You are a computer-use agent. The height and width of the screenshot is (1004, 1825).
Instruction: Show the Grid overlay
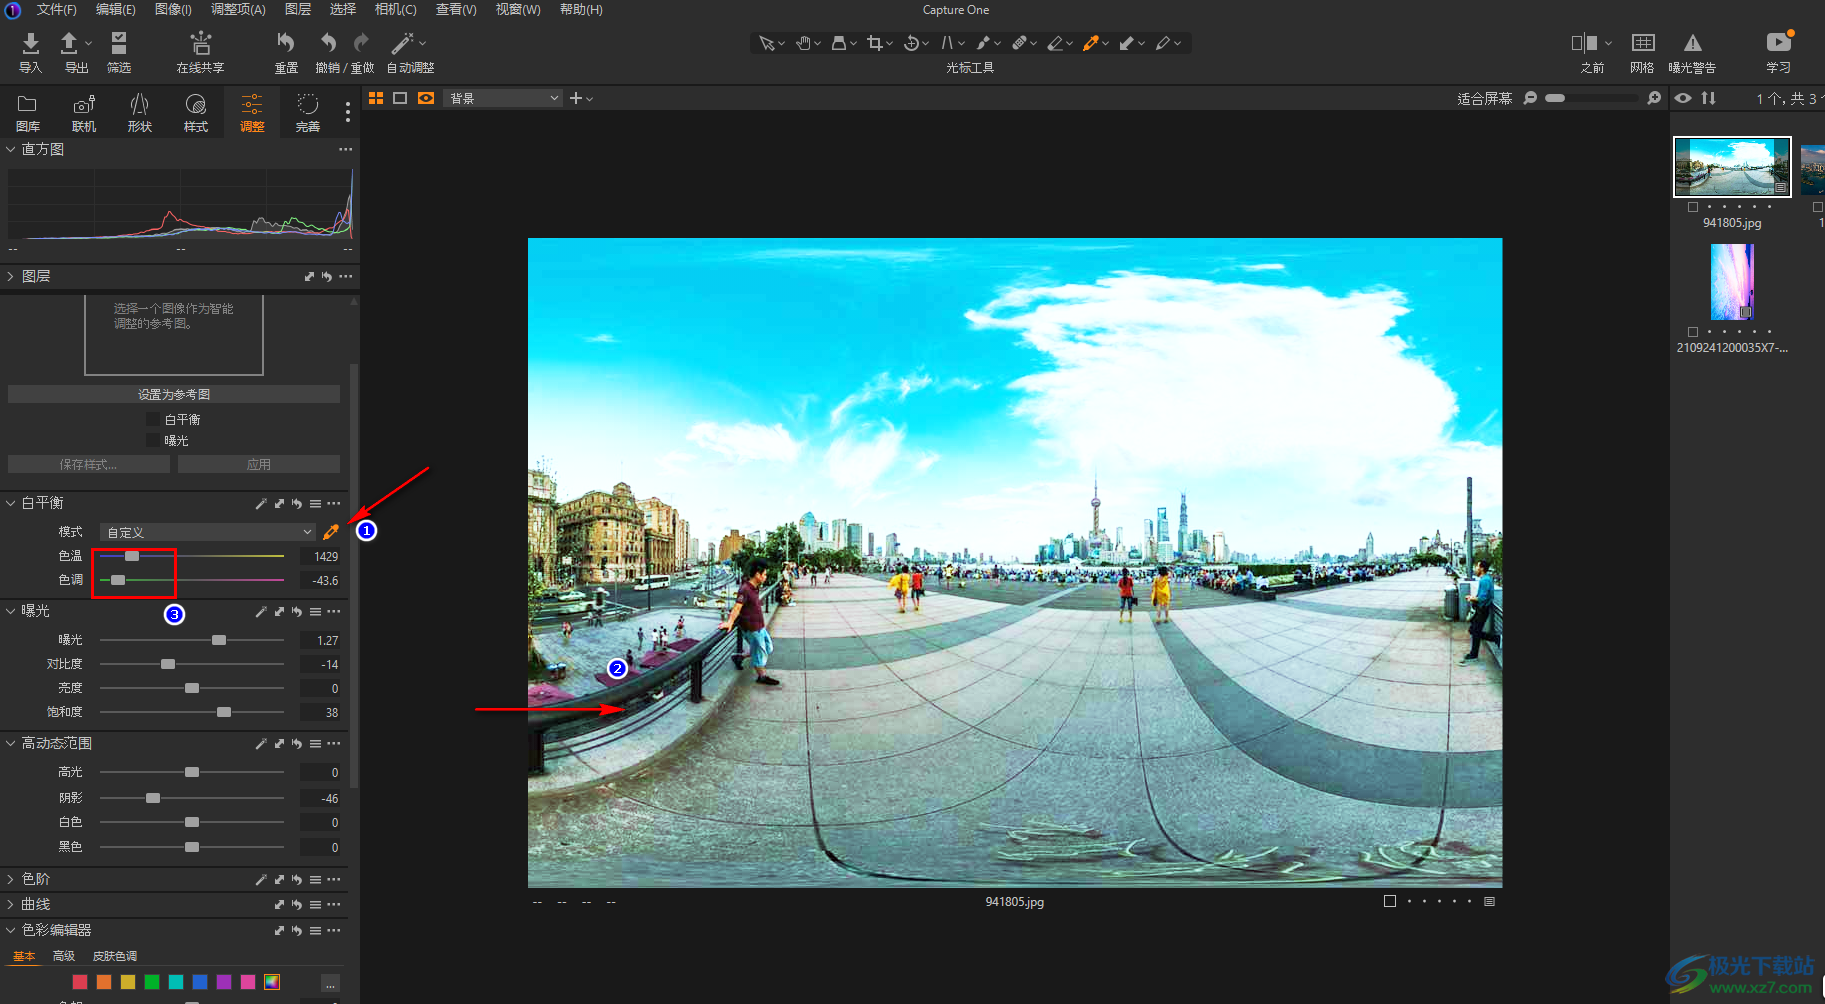pos(1642,44)
